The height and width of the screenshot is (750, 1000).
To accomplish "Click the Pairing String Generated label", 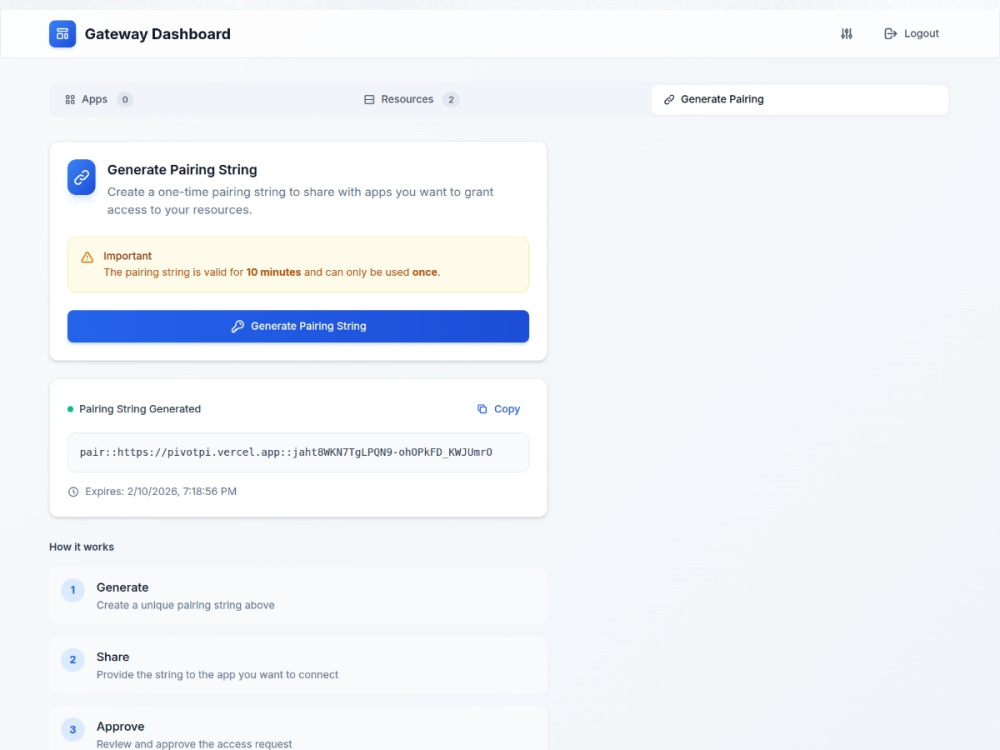I will tap(140, 409).
